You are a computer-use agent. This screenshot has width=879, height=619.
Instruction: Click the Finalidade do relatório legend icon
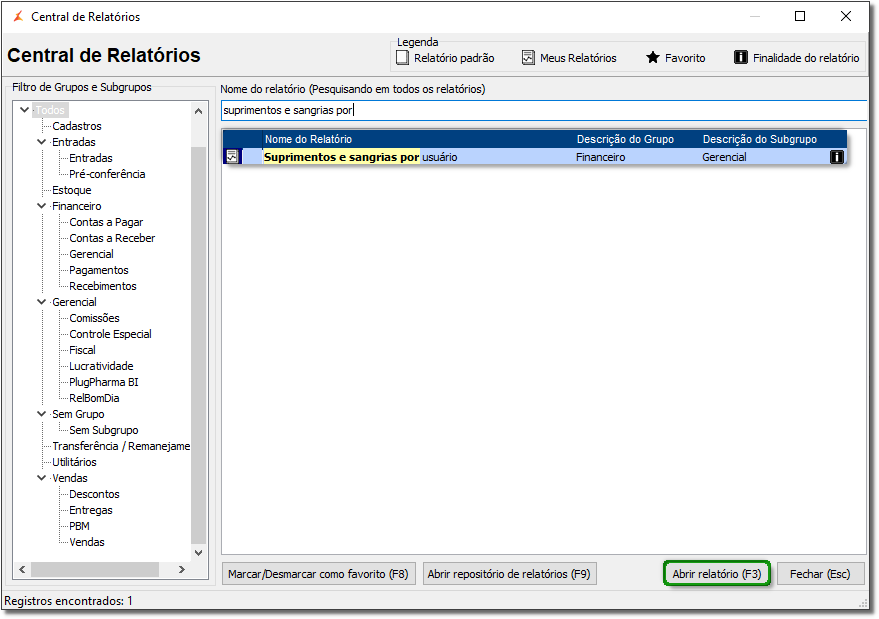click(x=741, y=58)
